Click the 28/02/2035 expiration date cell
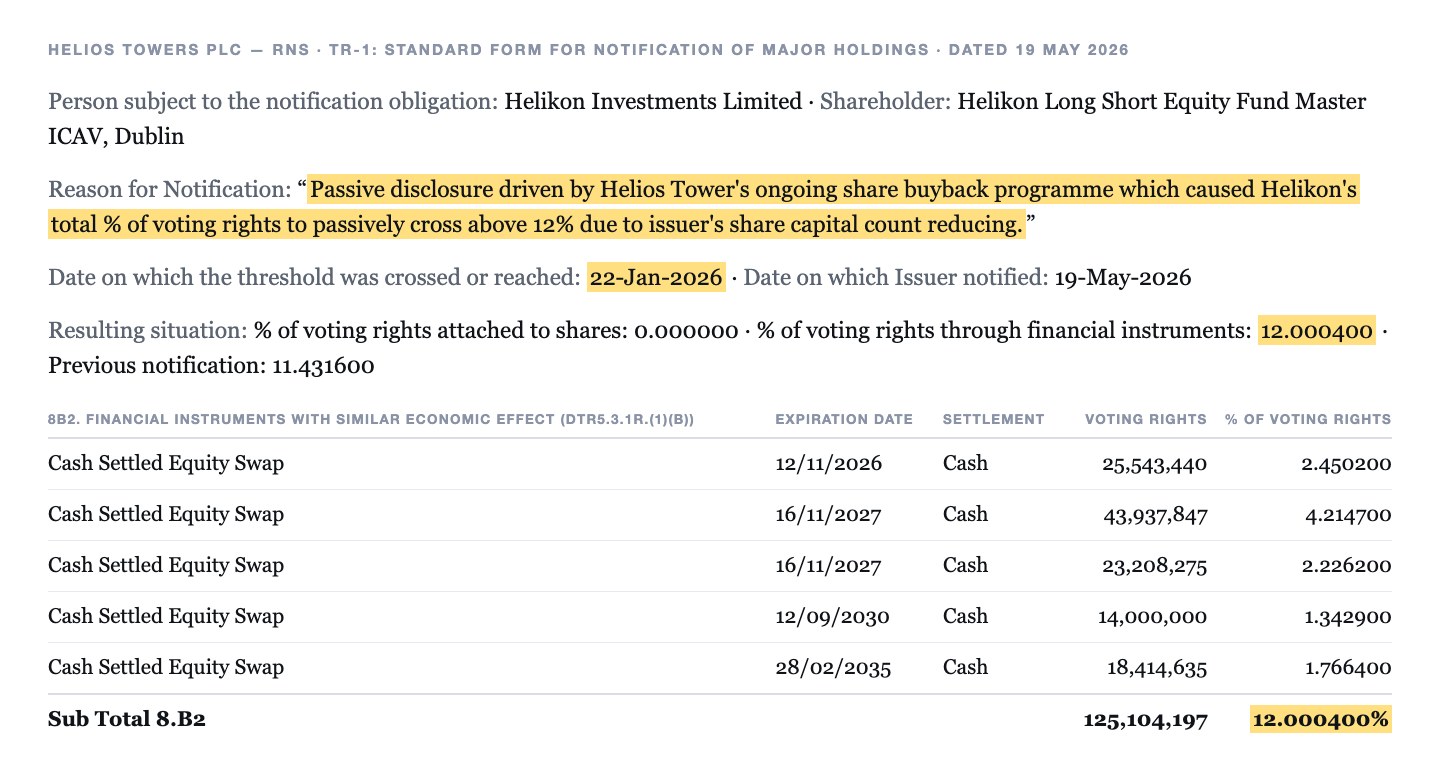The height and width of the screenshot is (776, 1440). point(832,667)
